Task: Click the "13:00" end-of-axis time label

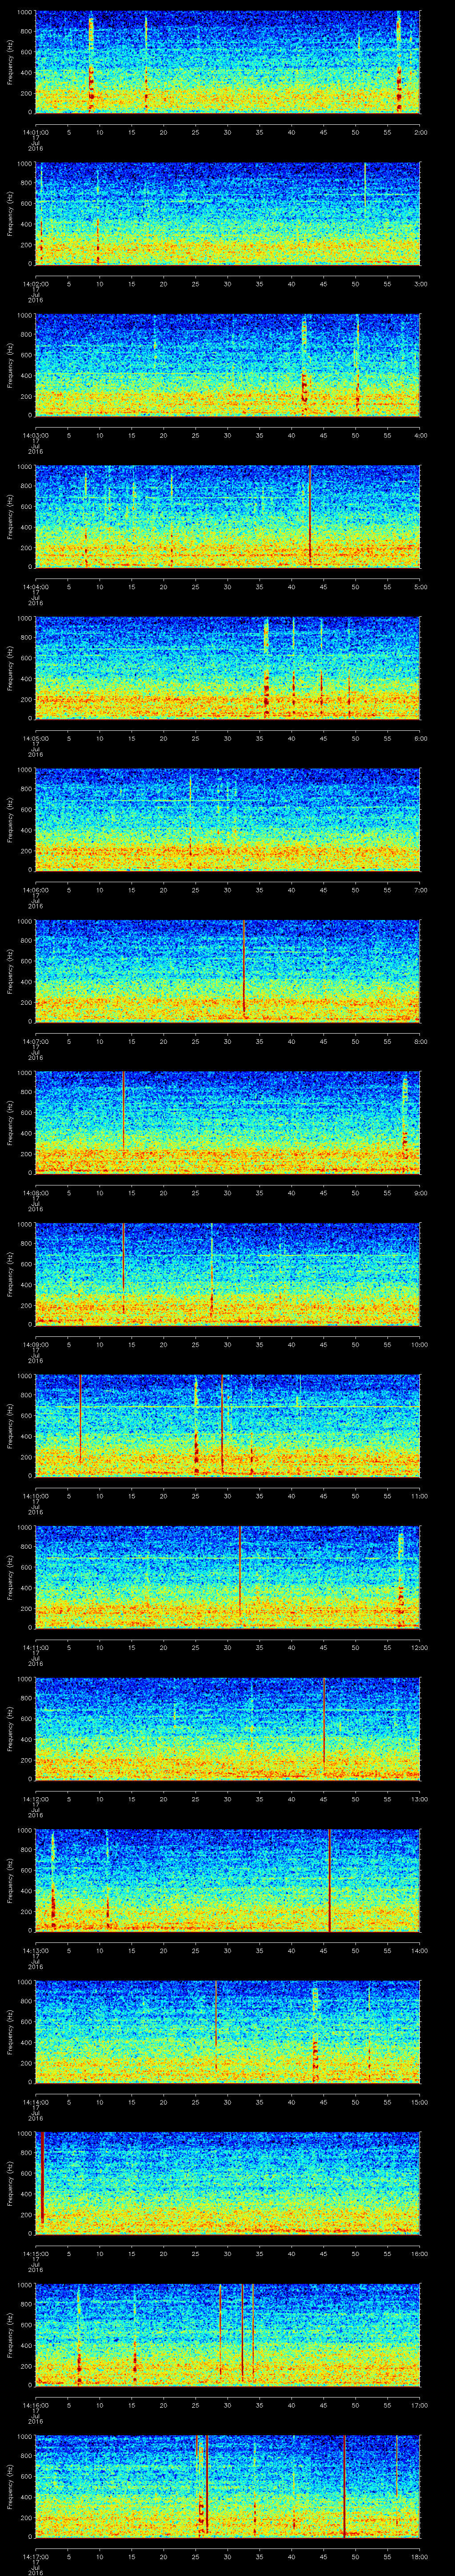Action: [x=420, y=1798]
